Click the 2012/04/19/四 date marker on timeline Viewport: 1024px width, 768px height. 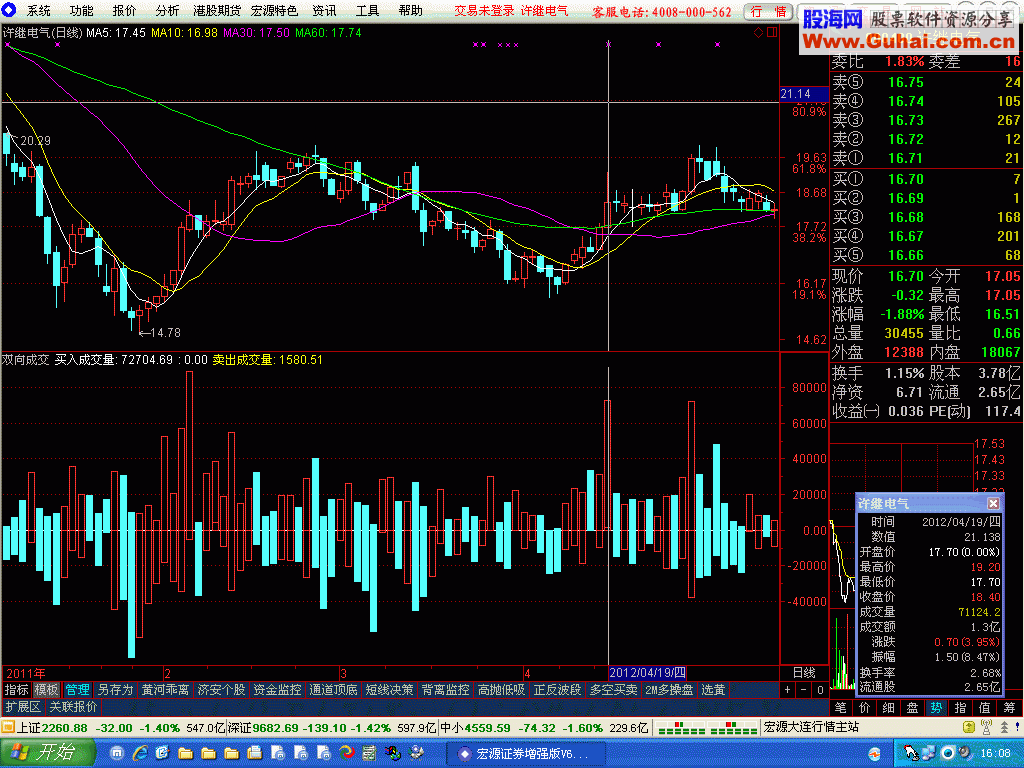[647, 673]
